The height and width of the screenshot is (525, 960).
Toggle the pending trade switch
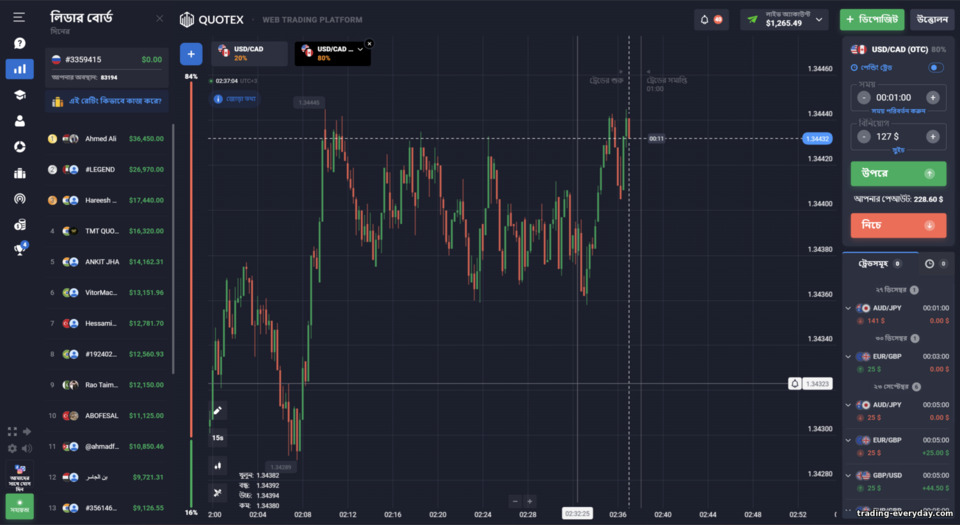(x=936, y=67)
